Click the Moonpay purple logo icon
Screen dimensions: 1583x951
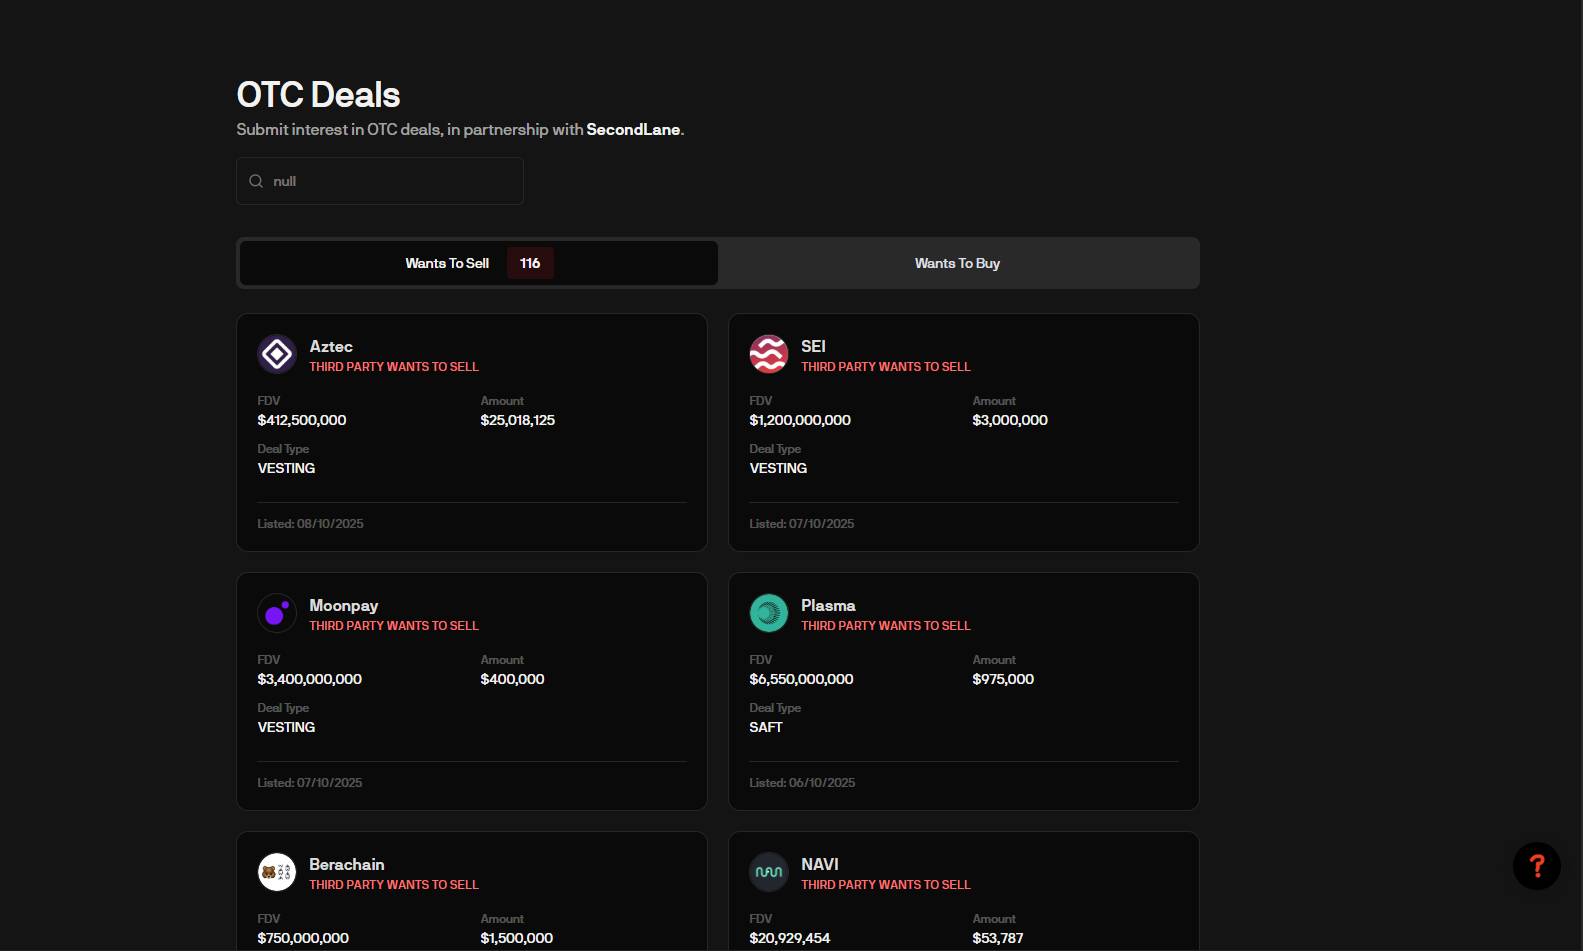tap(277, 613)
